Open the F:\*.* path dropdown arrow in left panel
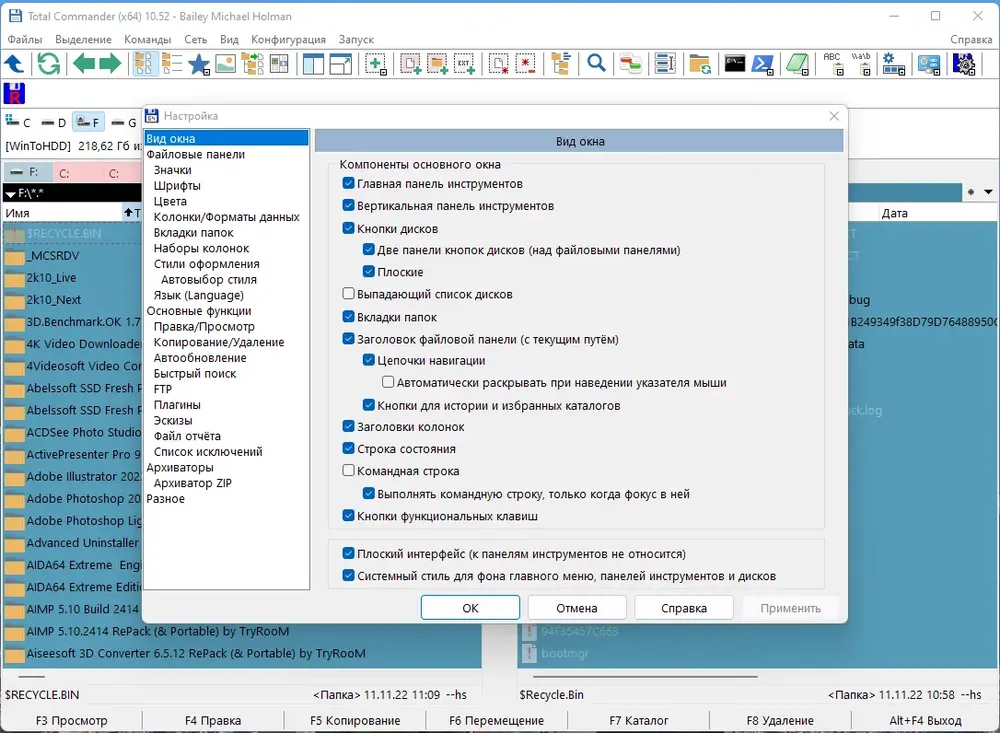This screenshot has height=733, width=1000. (x=10, y=193)
